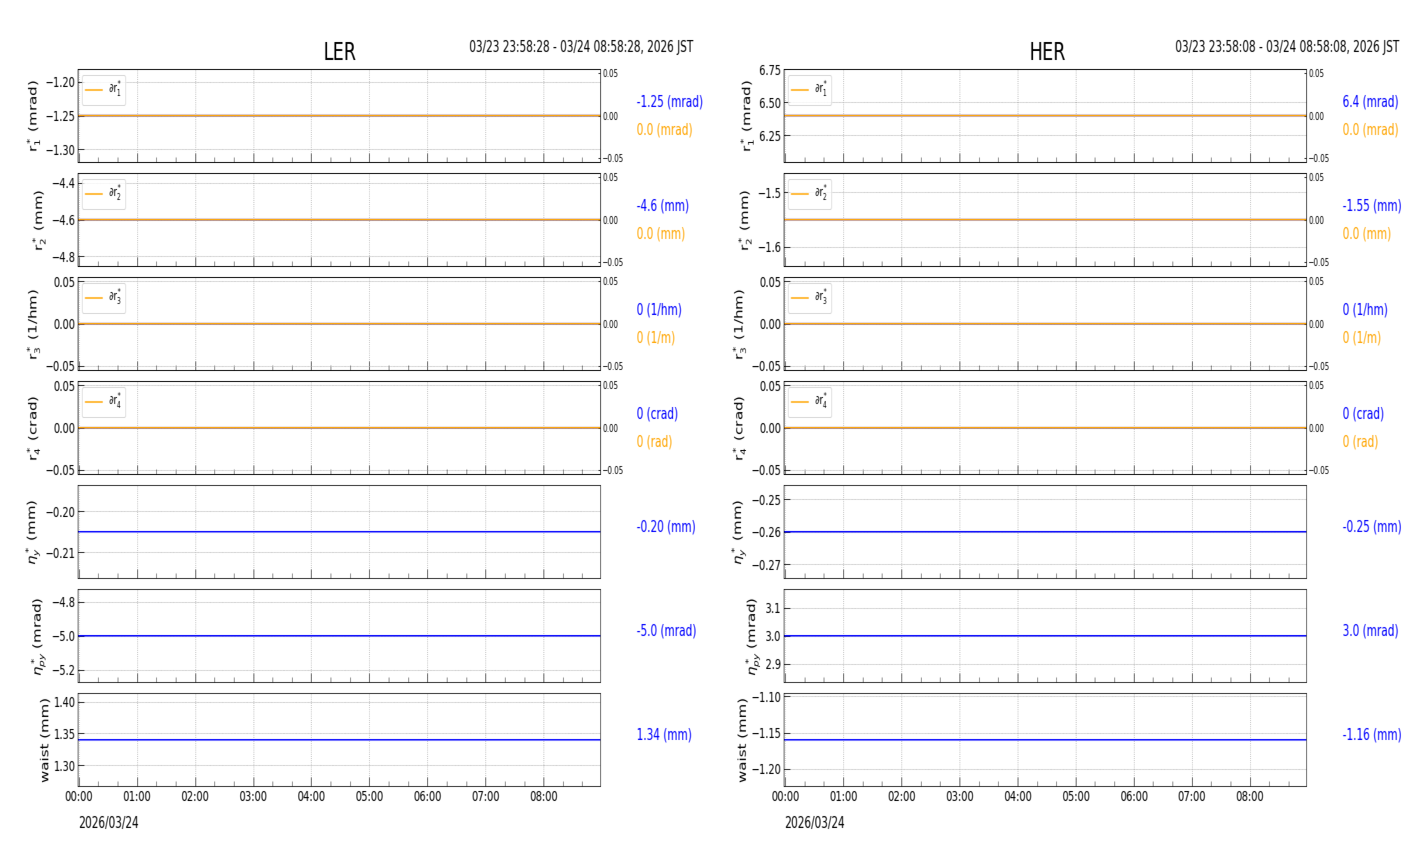
Task: Click the HER r4* (crad) axis label
Action: [739, 428]
